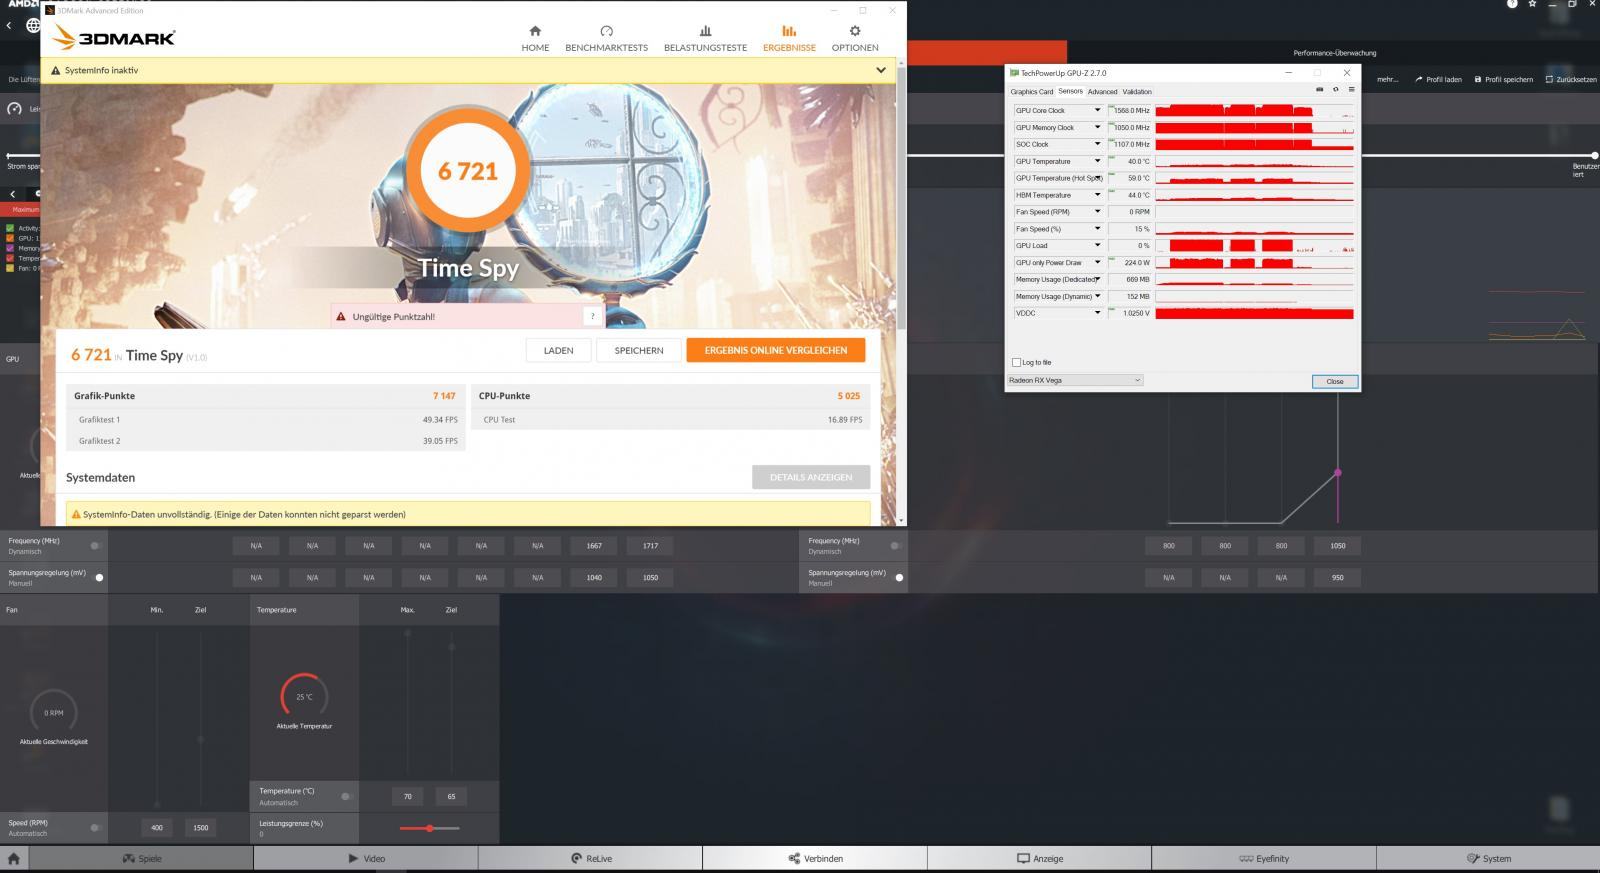
Task: Open the System gear tab
Action: tap(1488, 858)
